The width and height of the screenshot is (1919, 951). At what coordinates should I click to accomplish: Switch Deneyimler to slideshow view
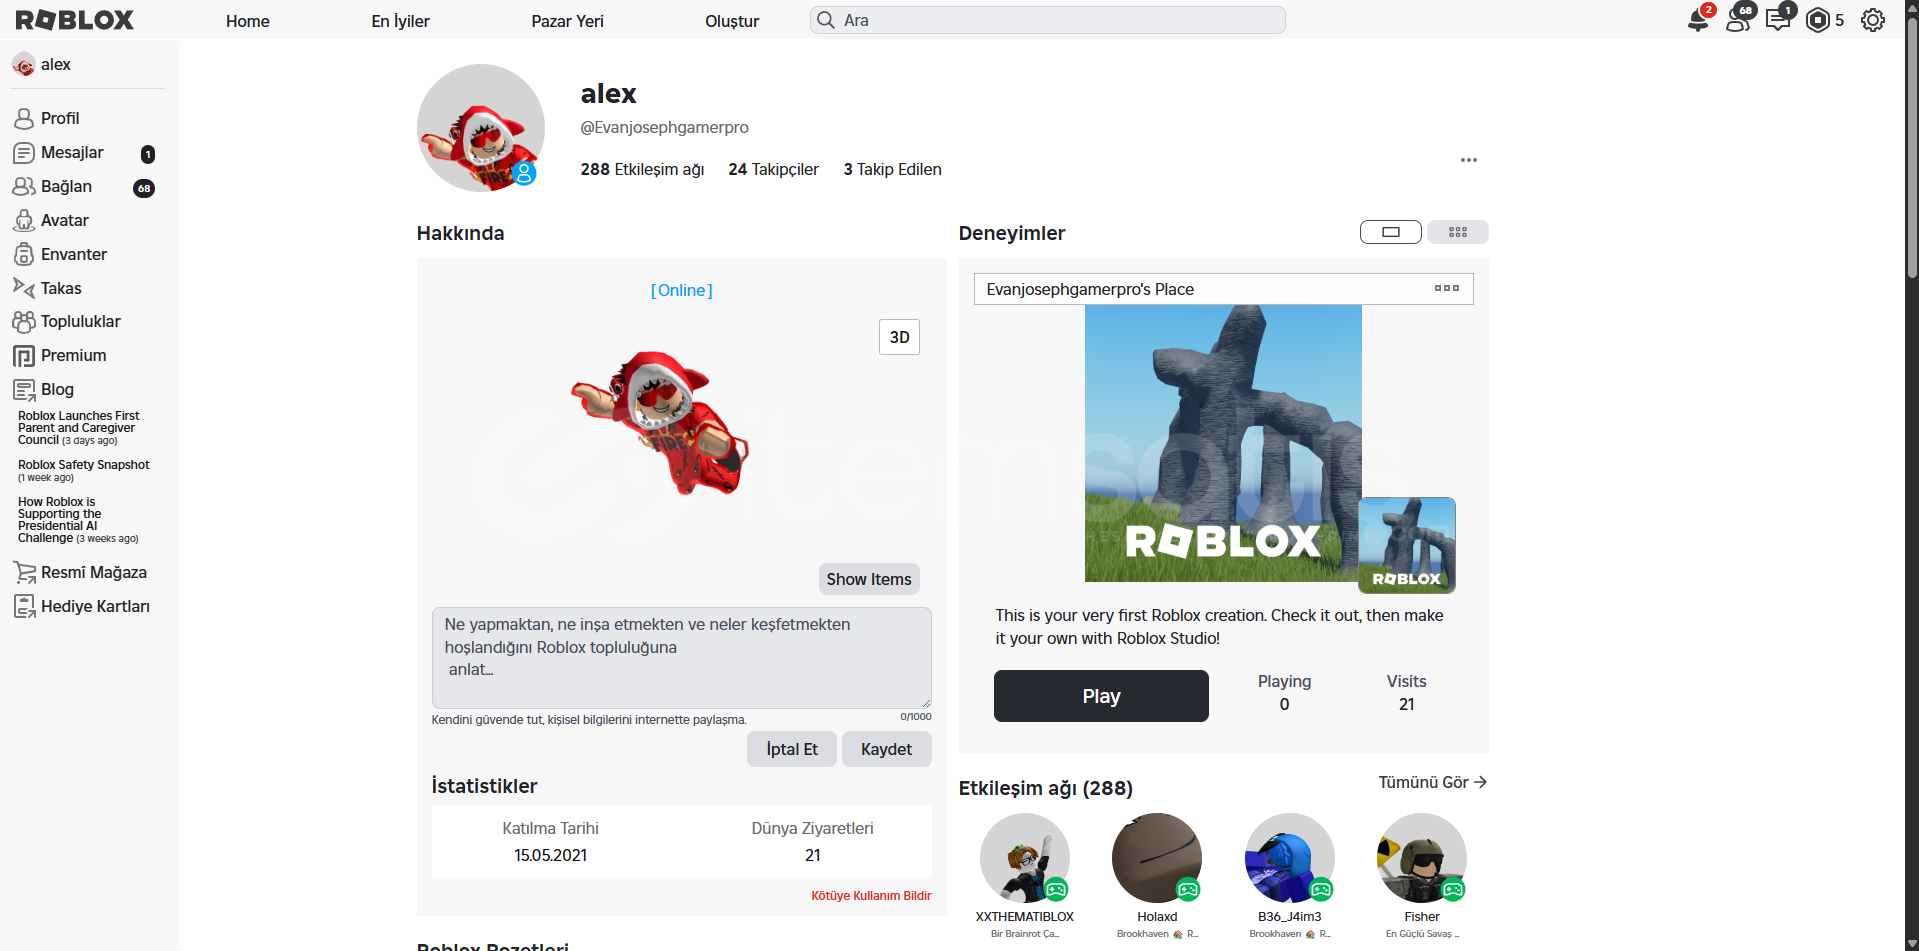pos(1391,232)
